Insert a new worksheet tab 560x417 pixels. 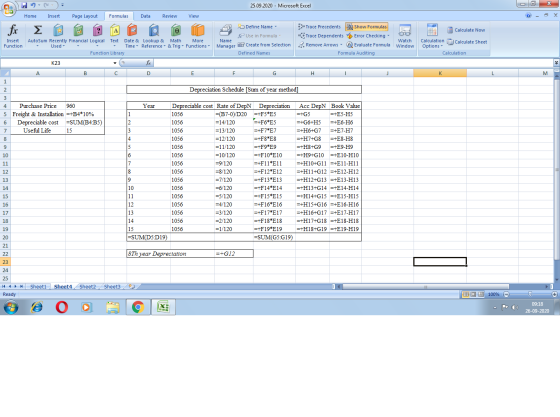pyautogui.click(x=131, y=287)
